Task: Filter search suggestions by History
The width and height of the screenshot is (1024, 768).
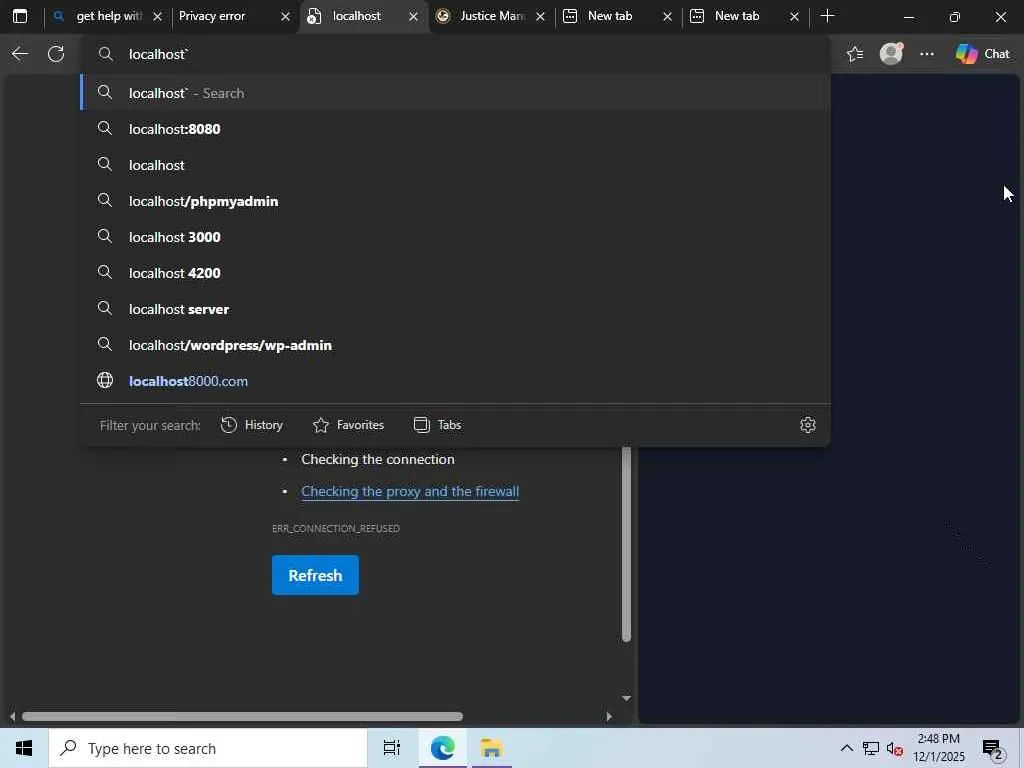Action: 252,425
